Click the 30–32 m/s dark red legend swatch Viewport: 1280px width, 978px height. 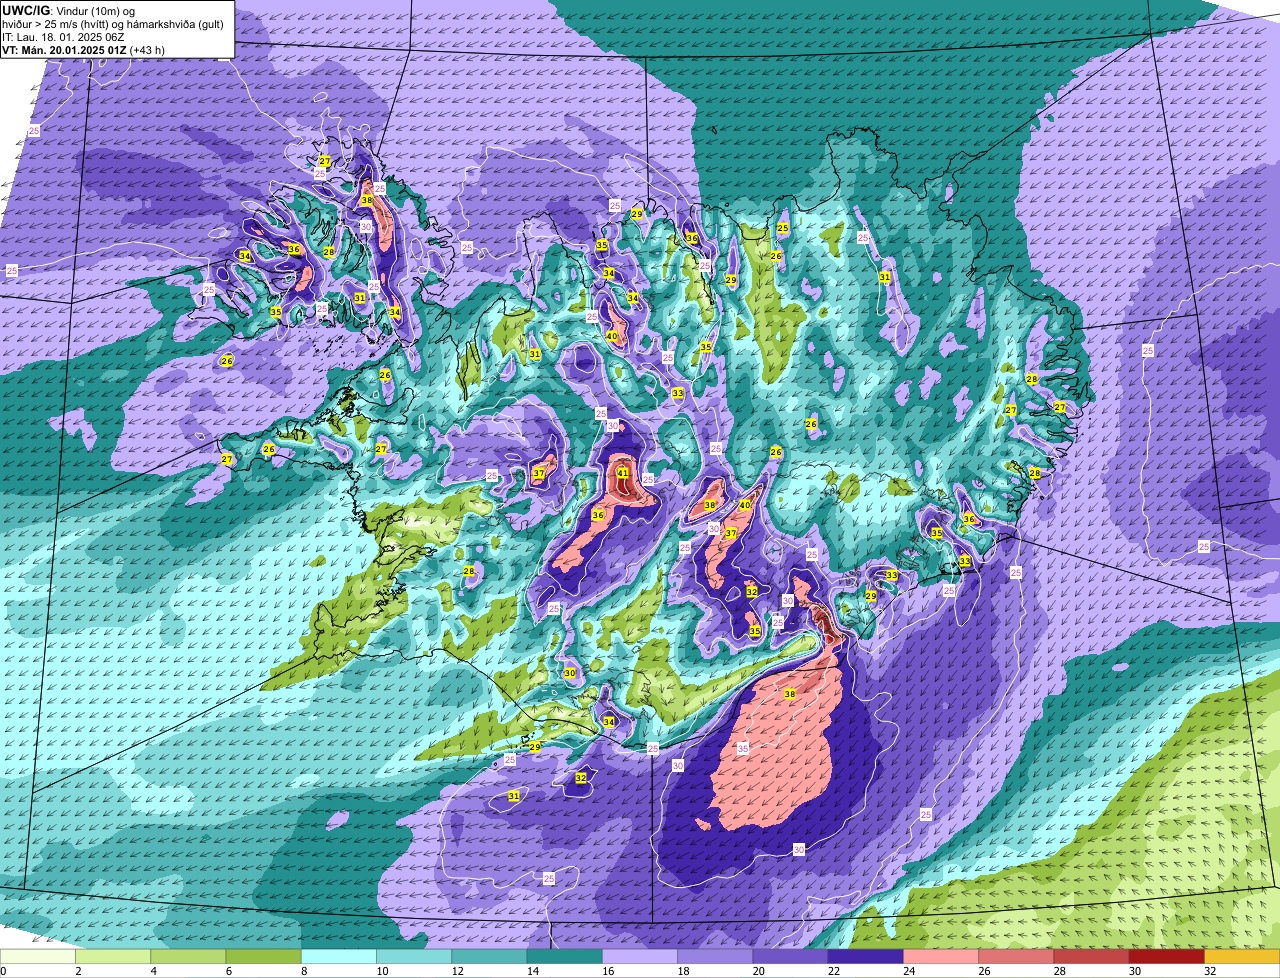pos(1166,957)
